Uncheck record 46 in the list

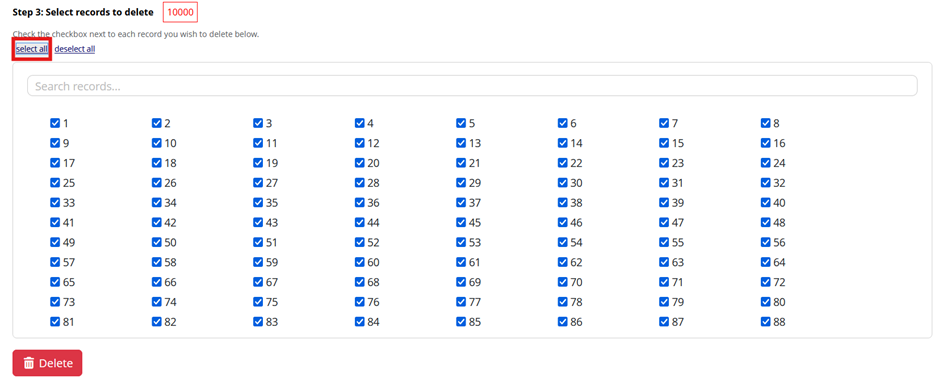[x=562, y=222]
